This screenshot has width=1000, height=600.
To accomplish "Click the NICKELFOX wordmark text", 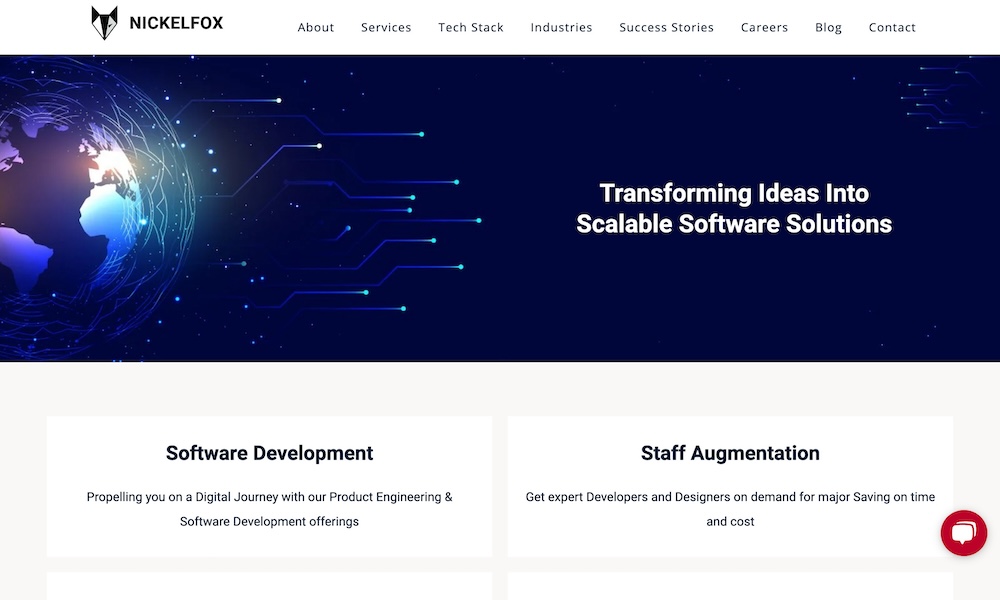I will tap(176, 23).
